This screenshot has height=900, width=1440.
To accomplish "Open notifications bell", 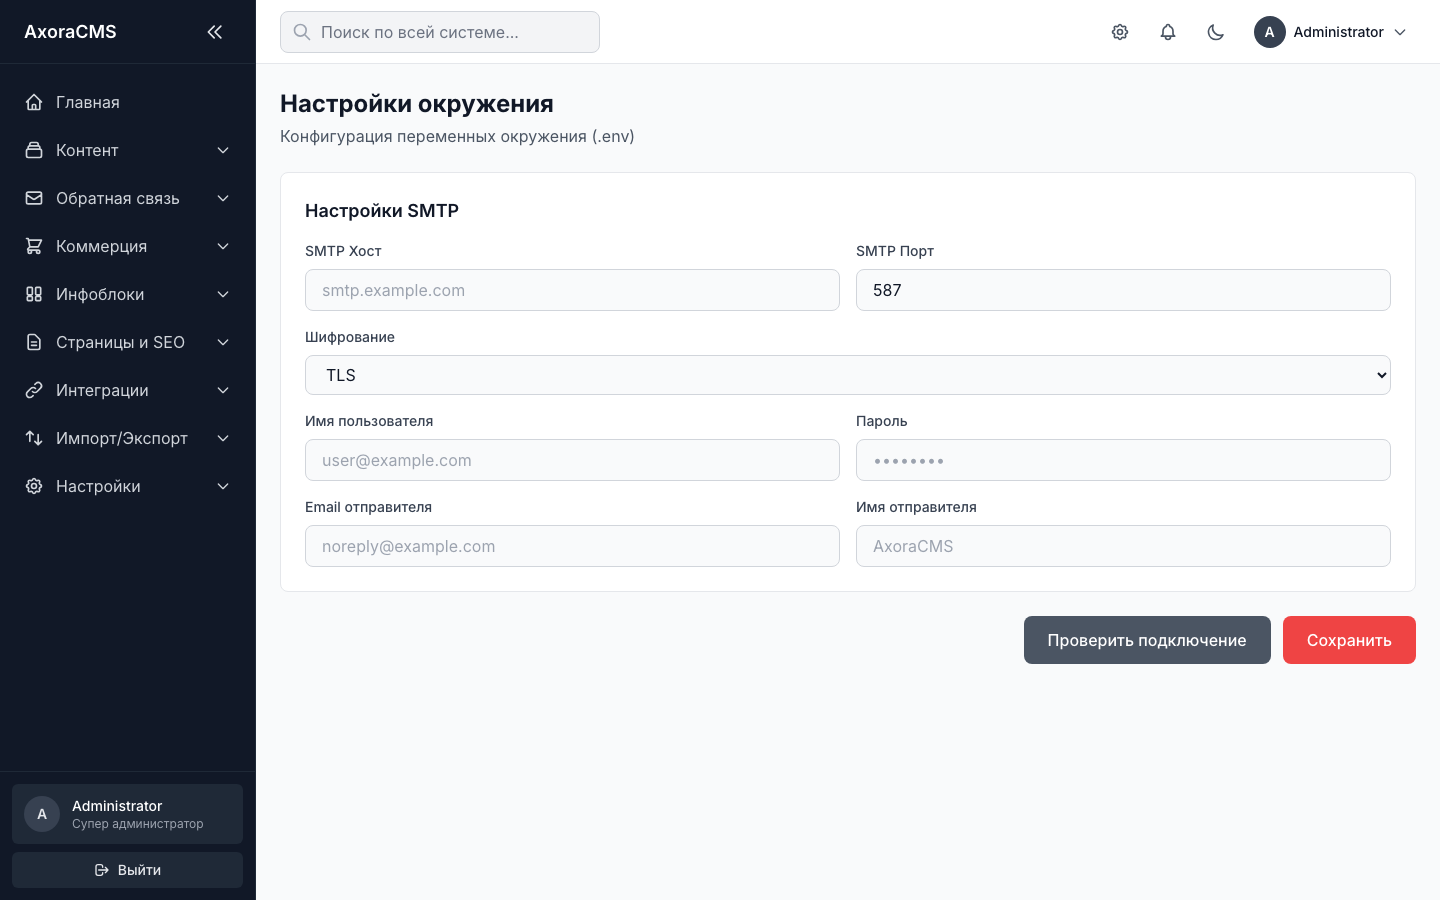I will tap(1168, 32).
